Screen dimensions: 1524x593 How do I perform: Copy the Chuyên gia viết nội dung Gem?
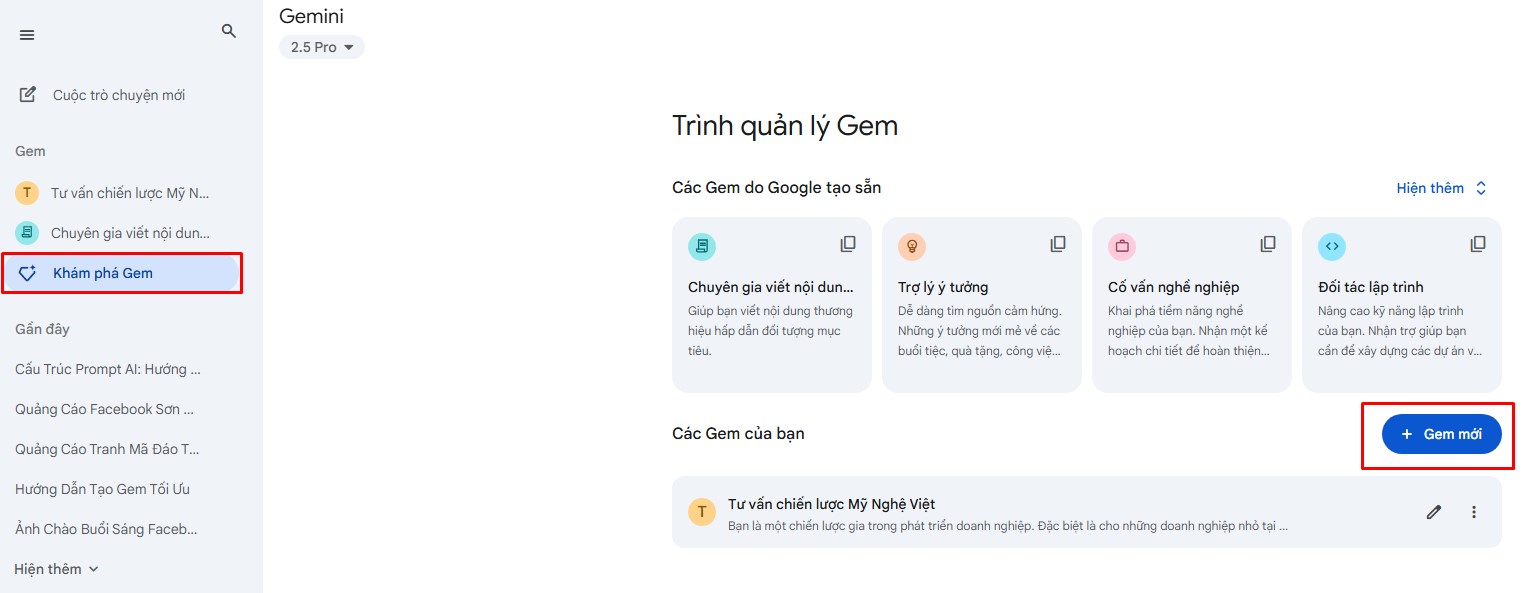(x=848, y=244)
